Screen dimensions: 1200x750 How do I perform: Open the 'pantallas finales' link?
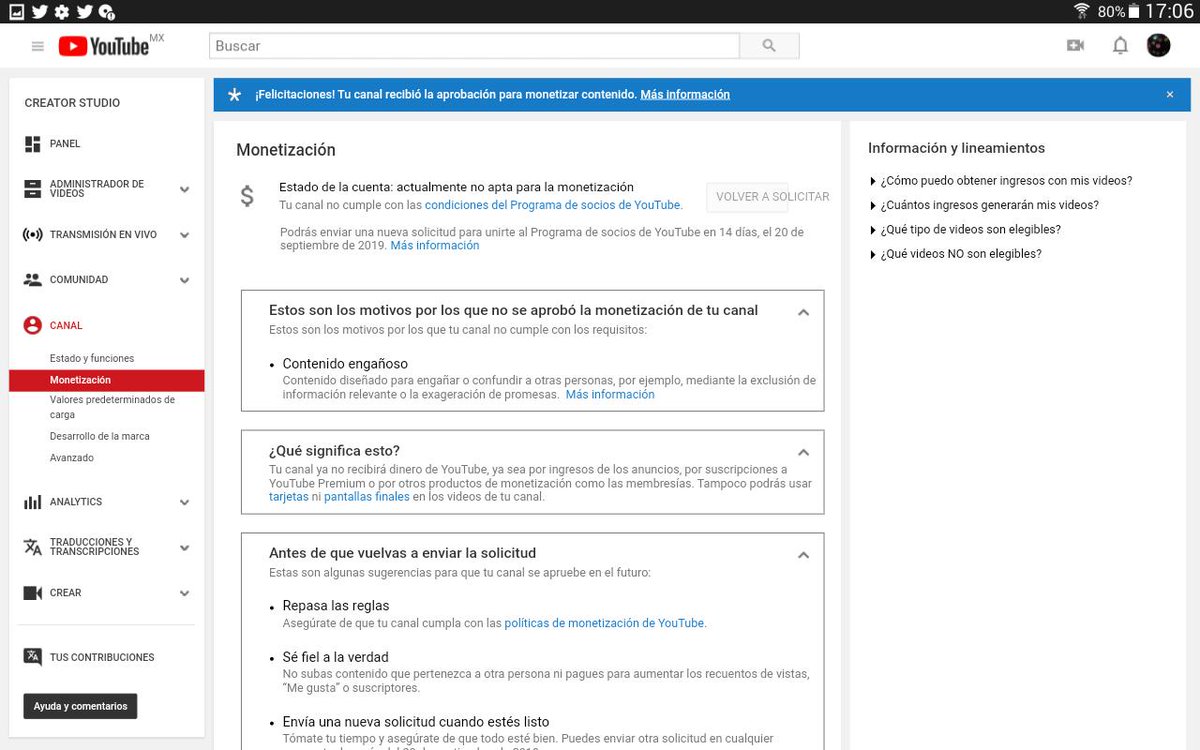coord(367,497)
